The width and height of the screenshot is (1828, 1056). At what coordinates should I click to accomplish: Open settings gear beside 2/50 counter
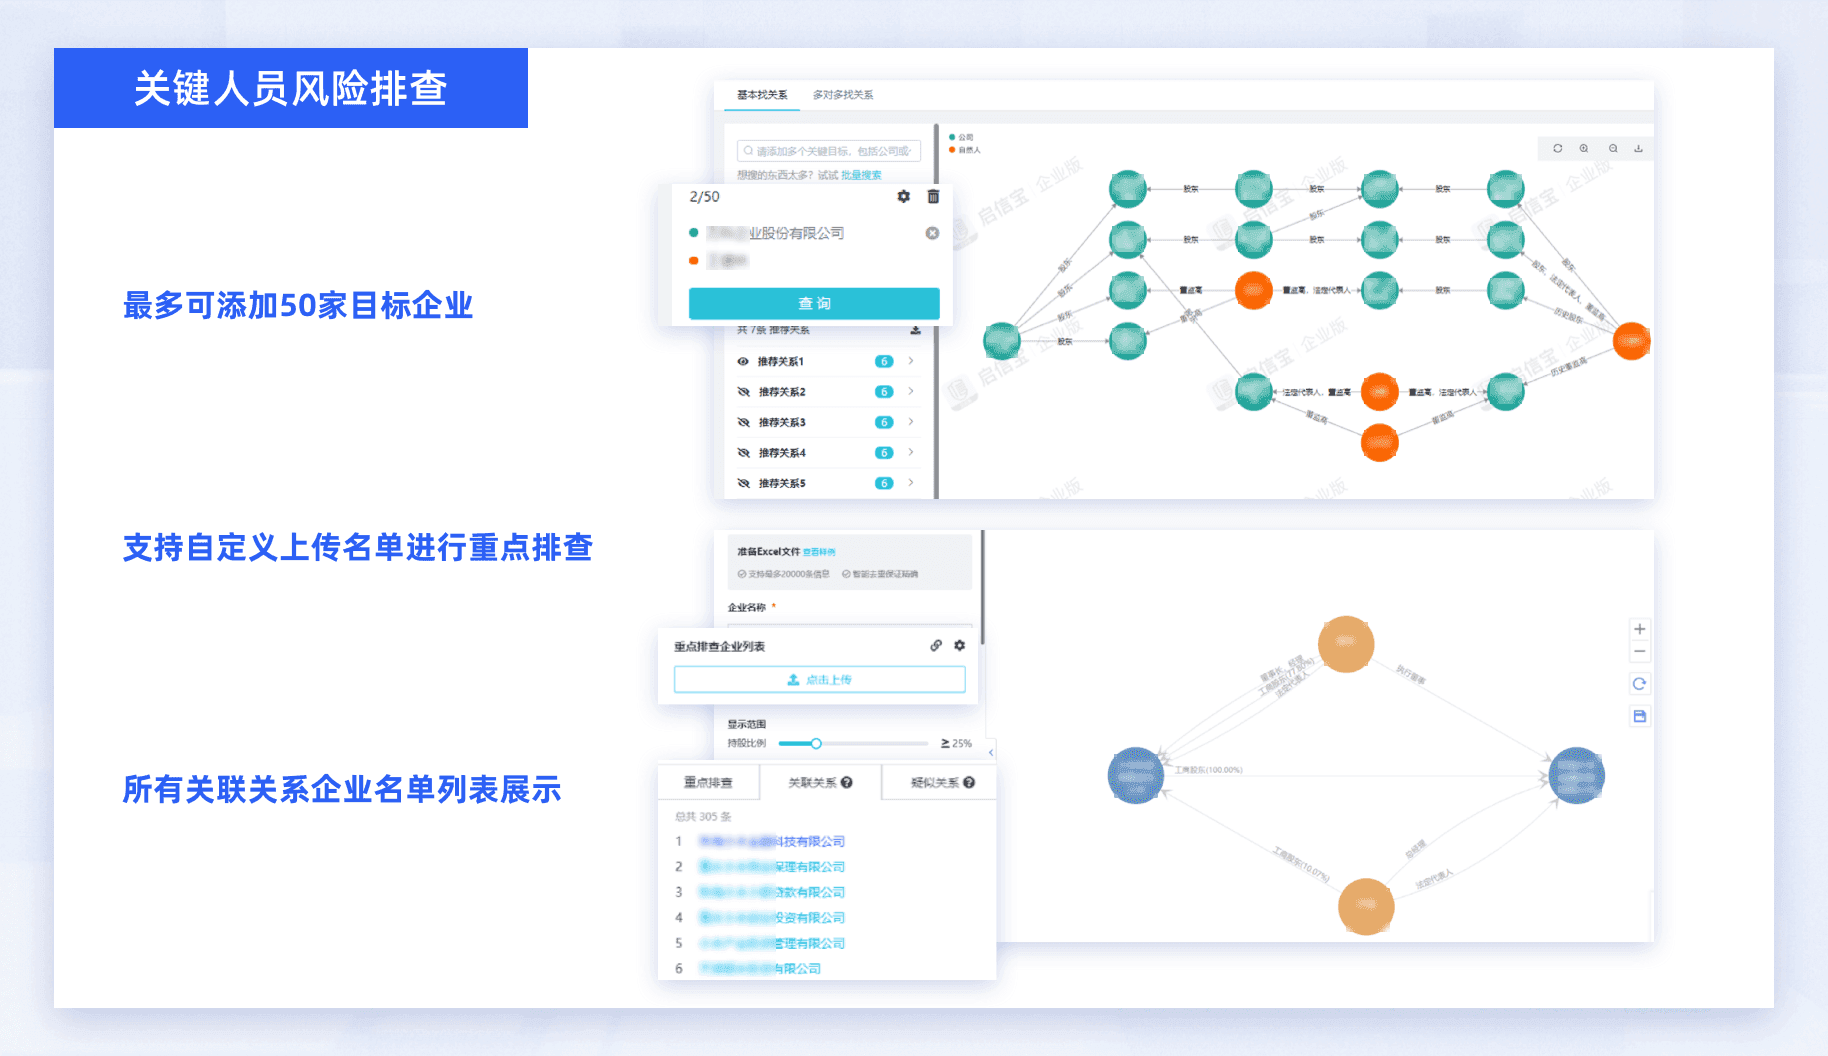903,197
